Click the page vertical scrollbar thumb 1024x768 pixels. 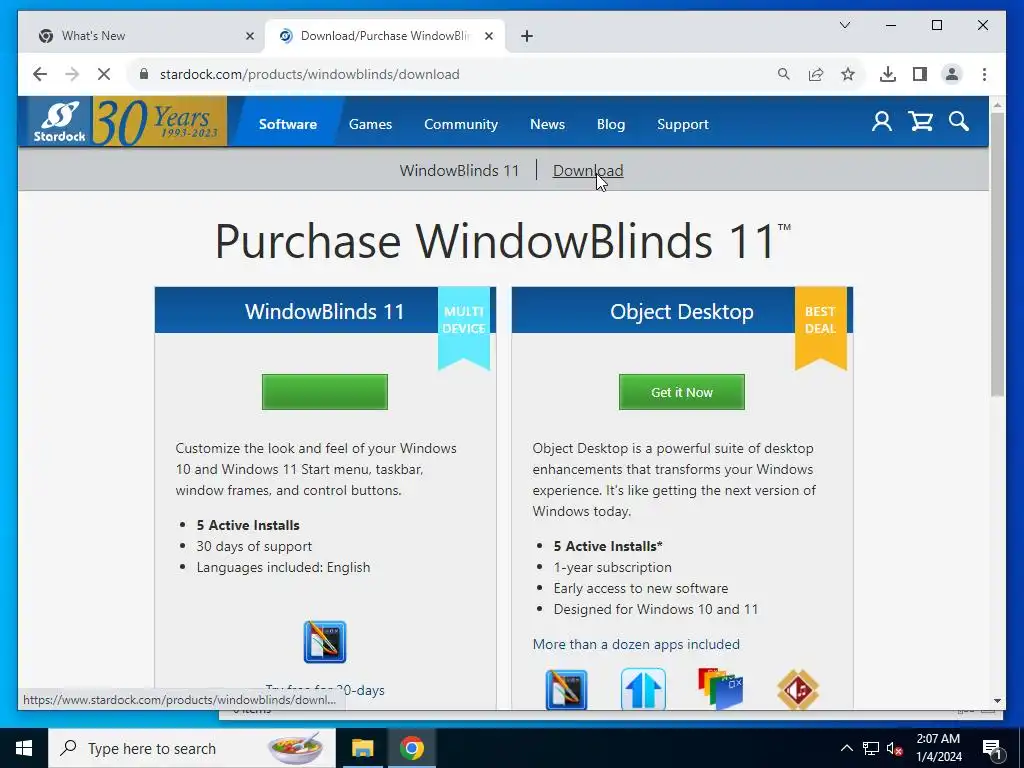(997, 253)
